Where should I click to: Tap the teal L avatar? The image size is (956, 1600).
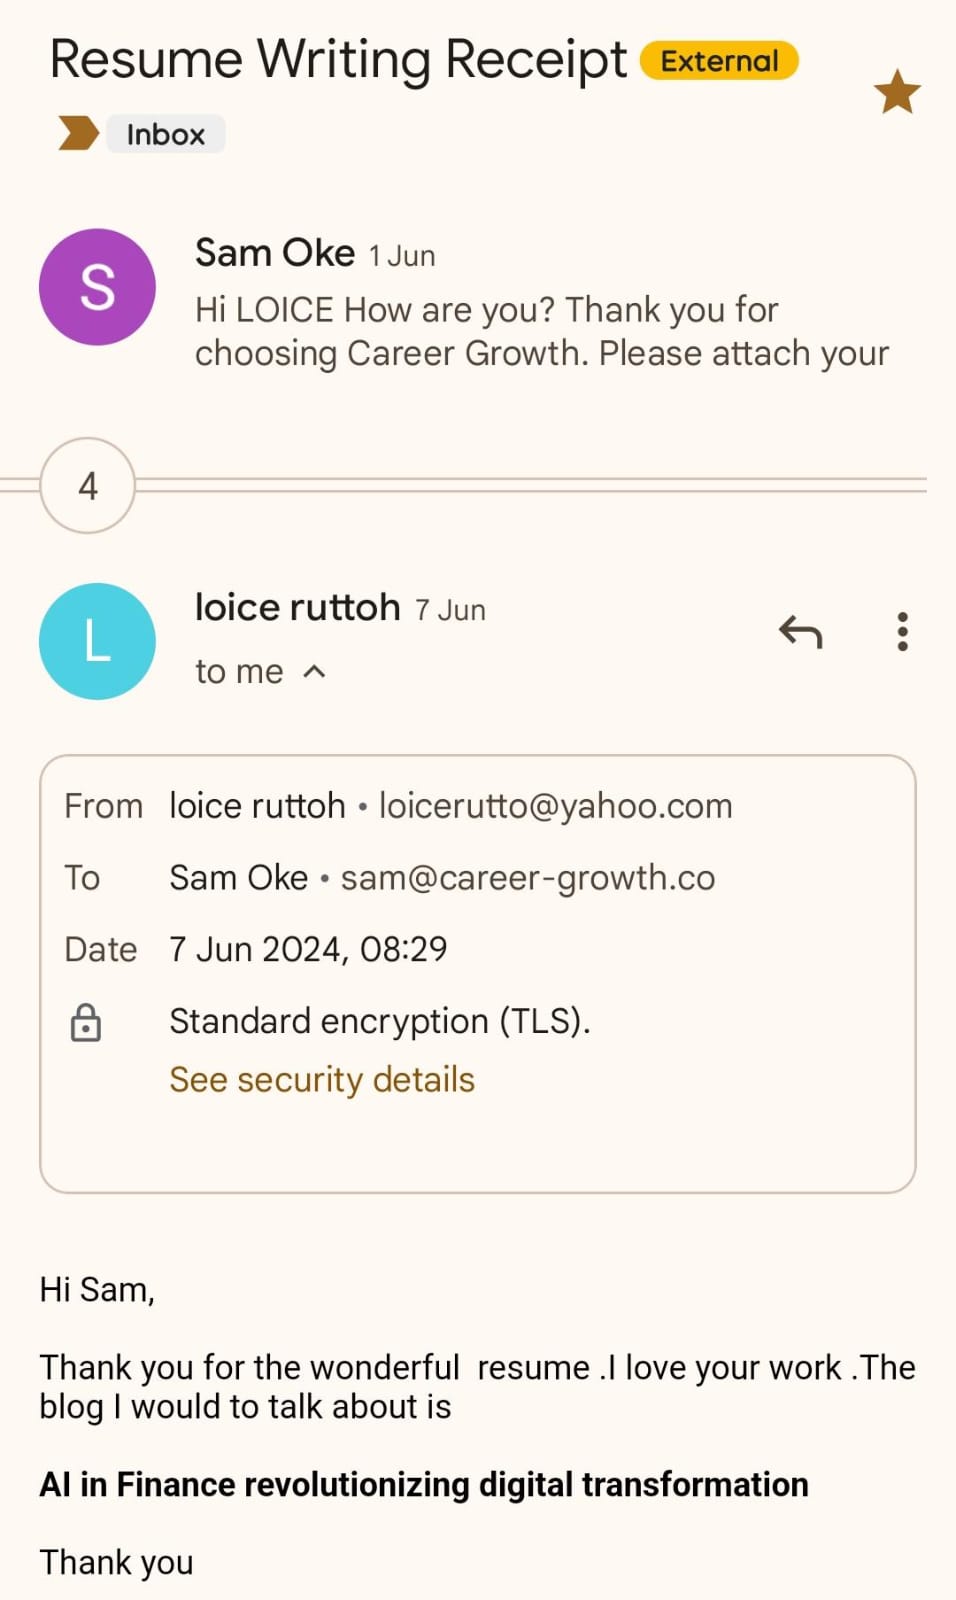97,641
